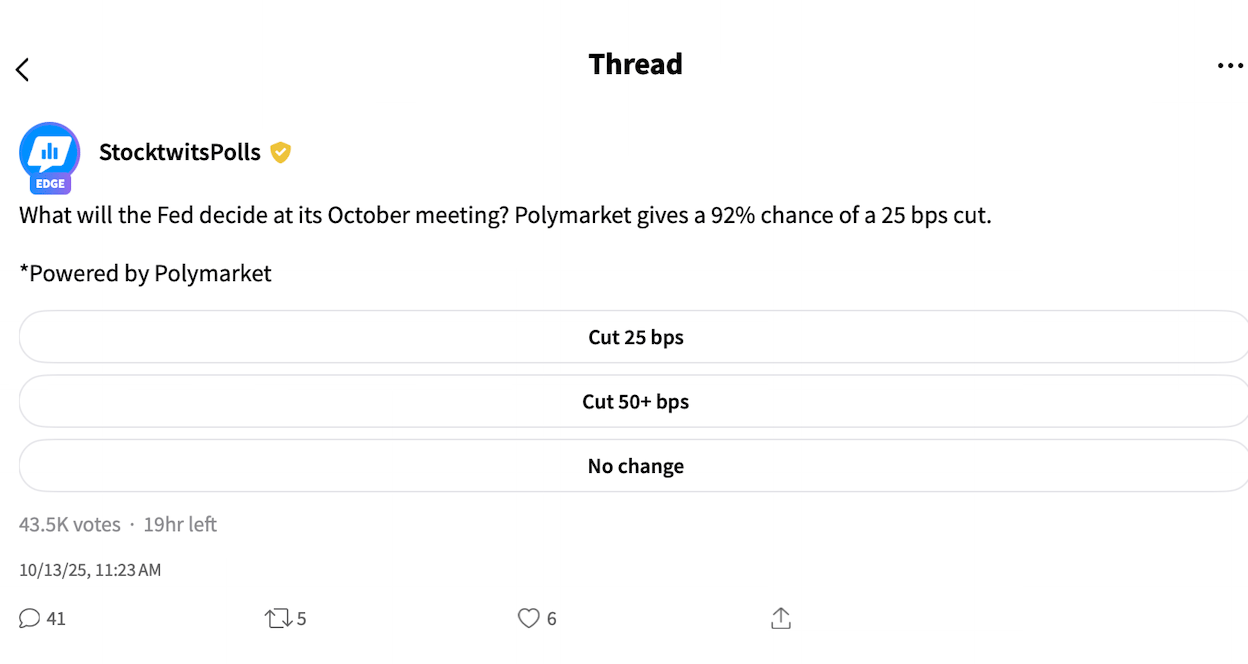Click the repost count of 5

(x=302, y=619)
